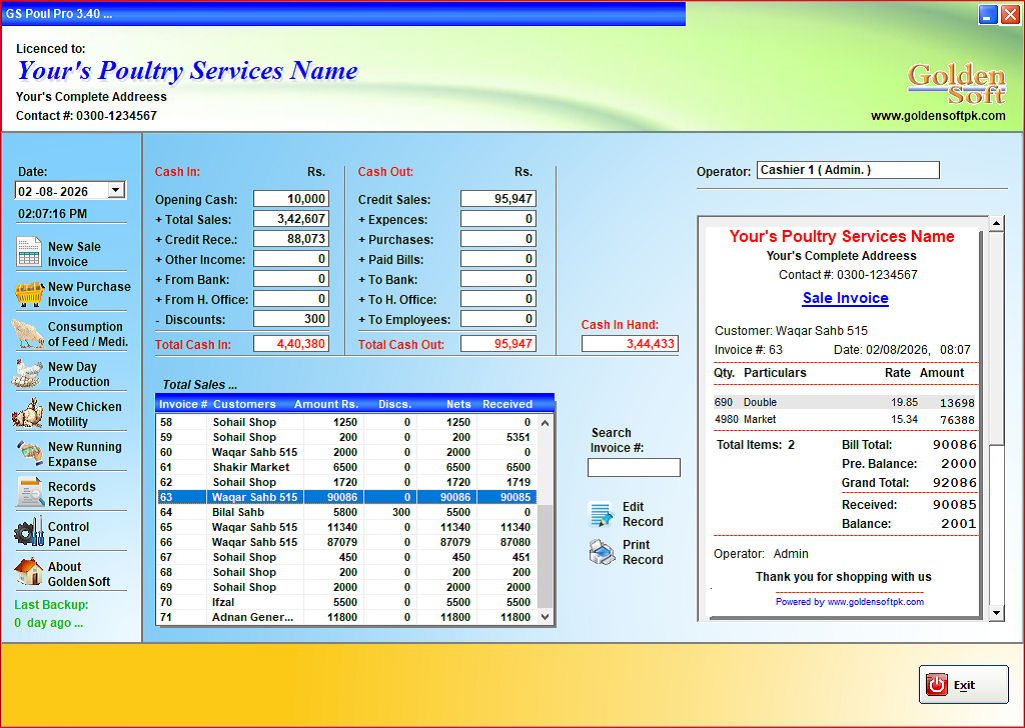Click the Print Record printer icon
Viewport: 1025px width, 728px height.
(x=601, y=552)
